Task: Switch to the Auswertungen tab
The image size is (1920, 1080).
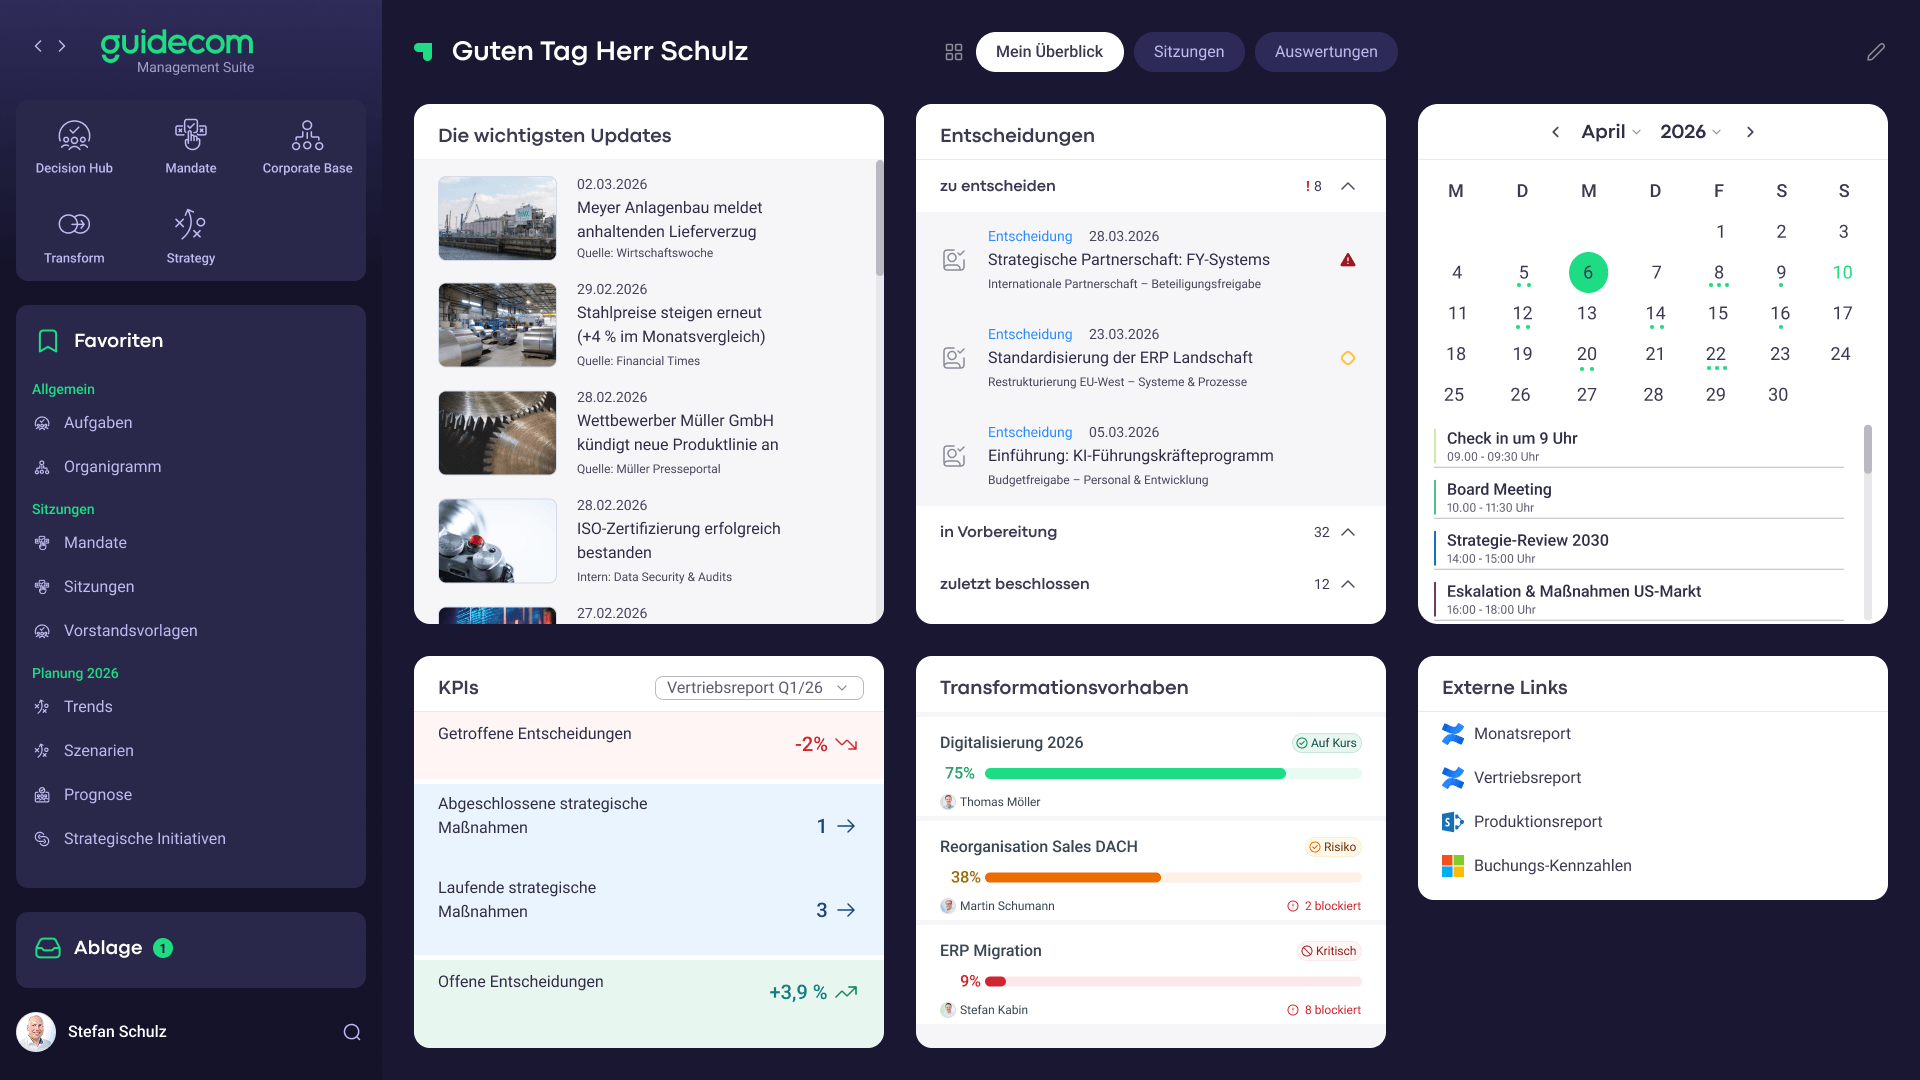Action: coord(1326,51)
